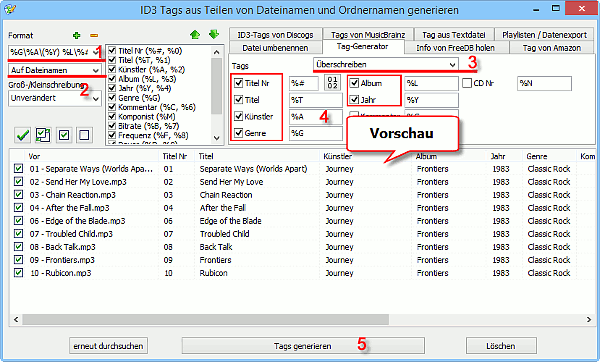Uncheck 'Titel Nr (%#, %0)' list item

112,51
